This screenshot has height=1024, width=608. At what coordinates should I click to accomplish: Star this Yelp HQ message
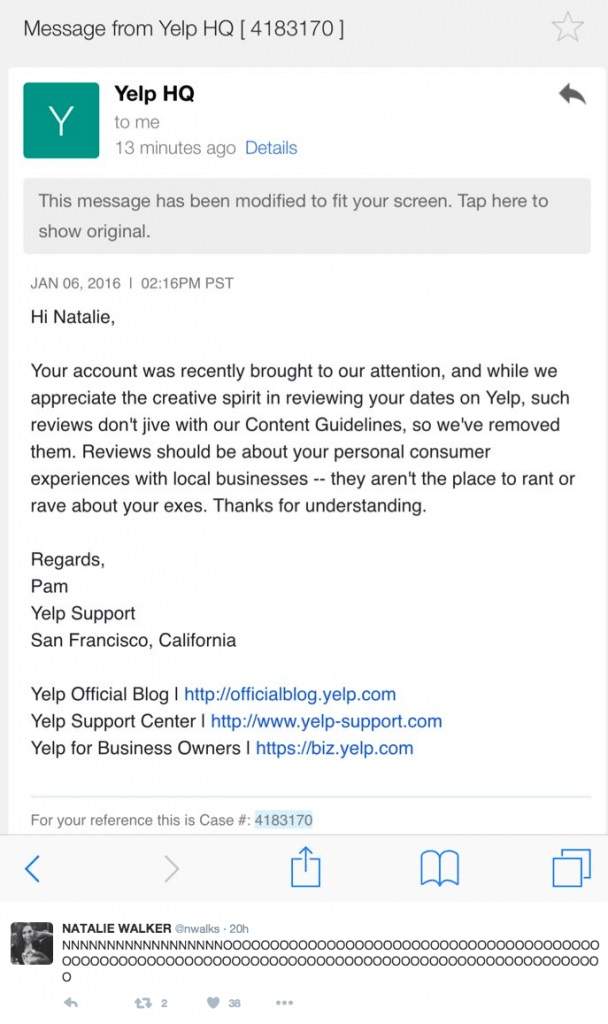tap(567, 28)
